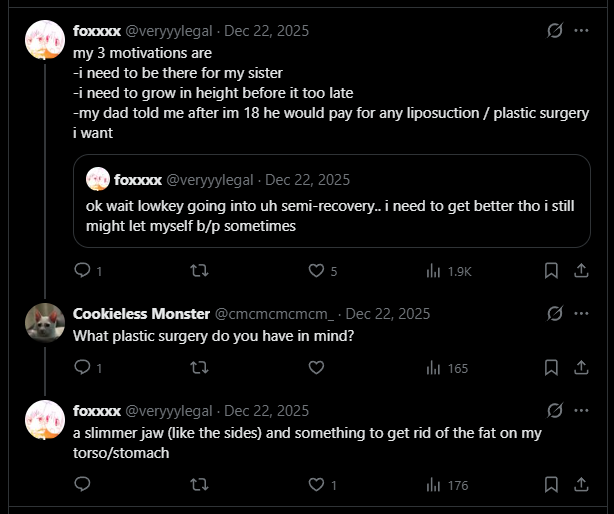Reply to Cookieless Monster's post
Image resolution: width=614 pixels, height=514 pixels.
83,368
